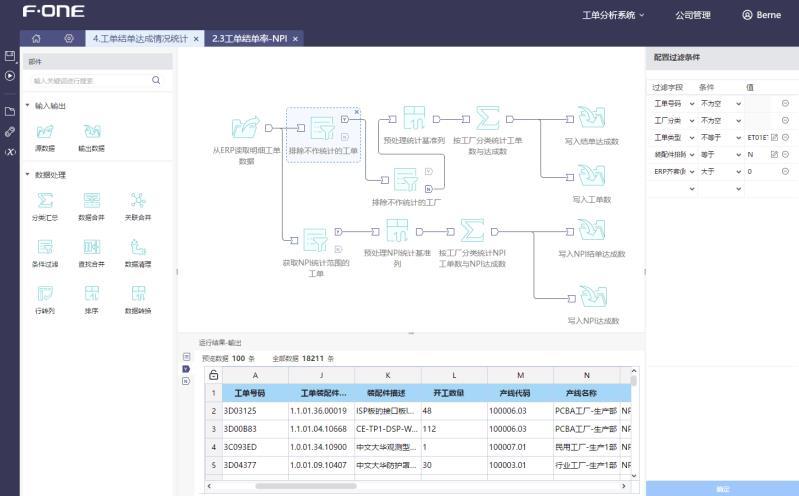The width and height of the screenshot is (799, 496).
Task: Click the 从ERP读取明细工单数据 node
Action: click(246, 127)
